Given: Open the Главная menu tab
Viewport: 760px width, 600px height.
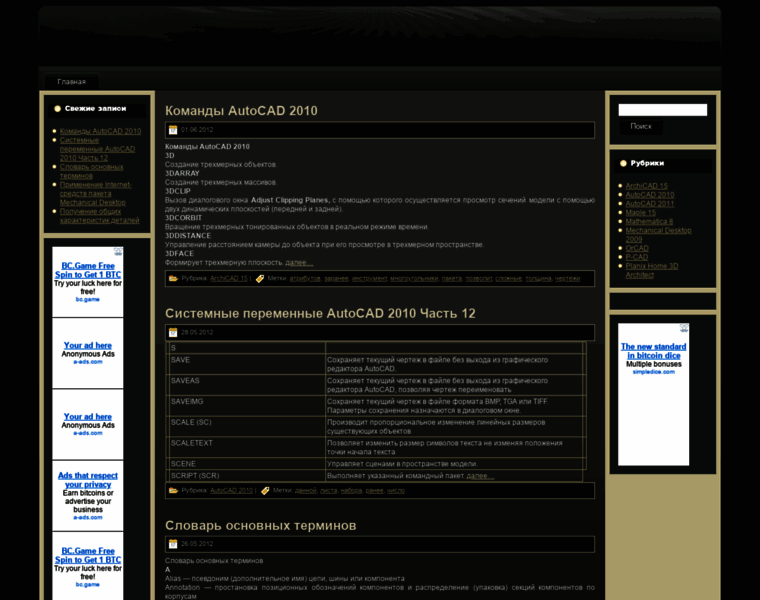Looking at the screenshot, I should click(71, 81).
